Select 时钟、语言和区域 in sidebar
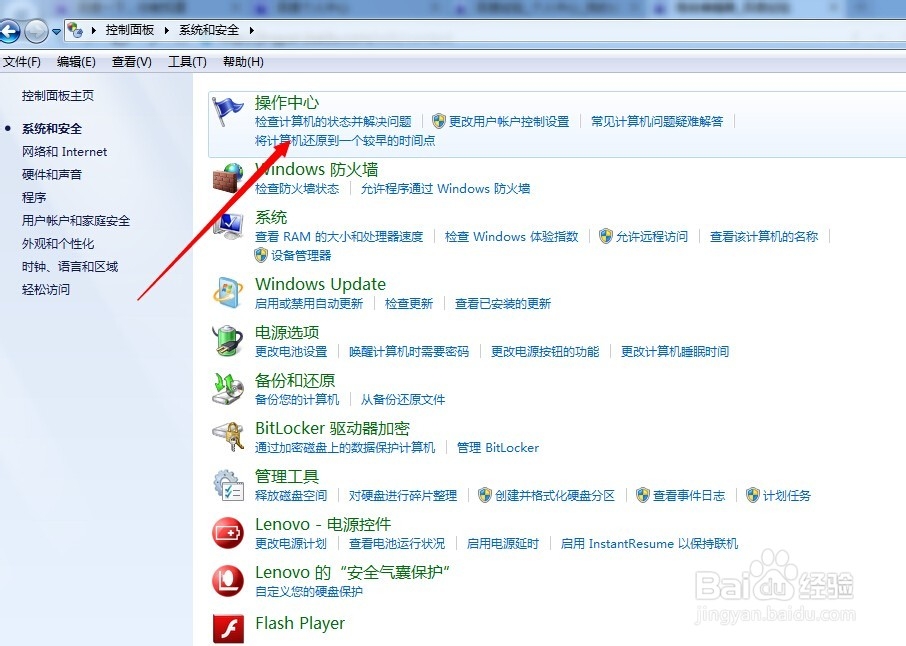This screenshot has height=646, width=906. click(x=70, y=267)
